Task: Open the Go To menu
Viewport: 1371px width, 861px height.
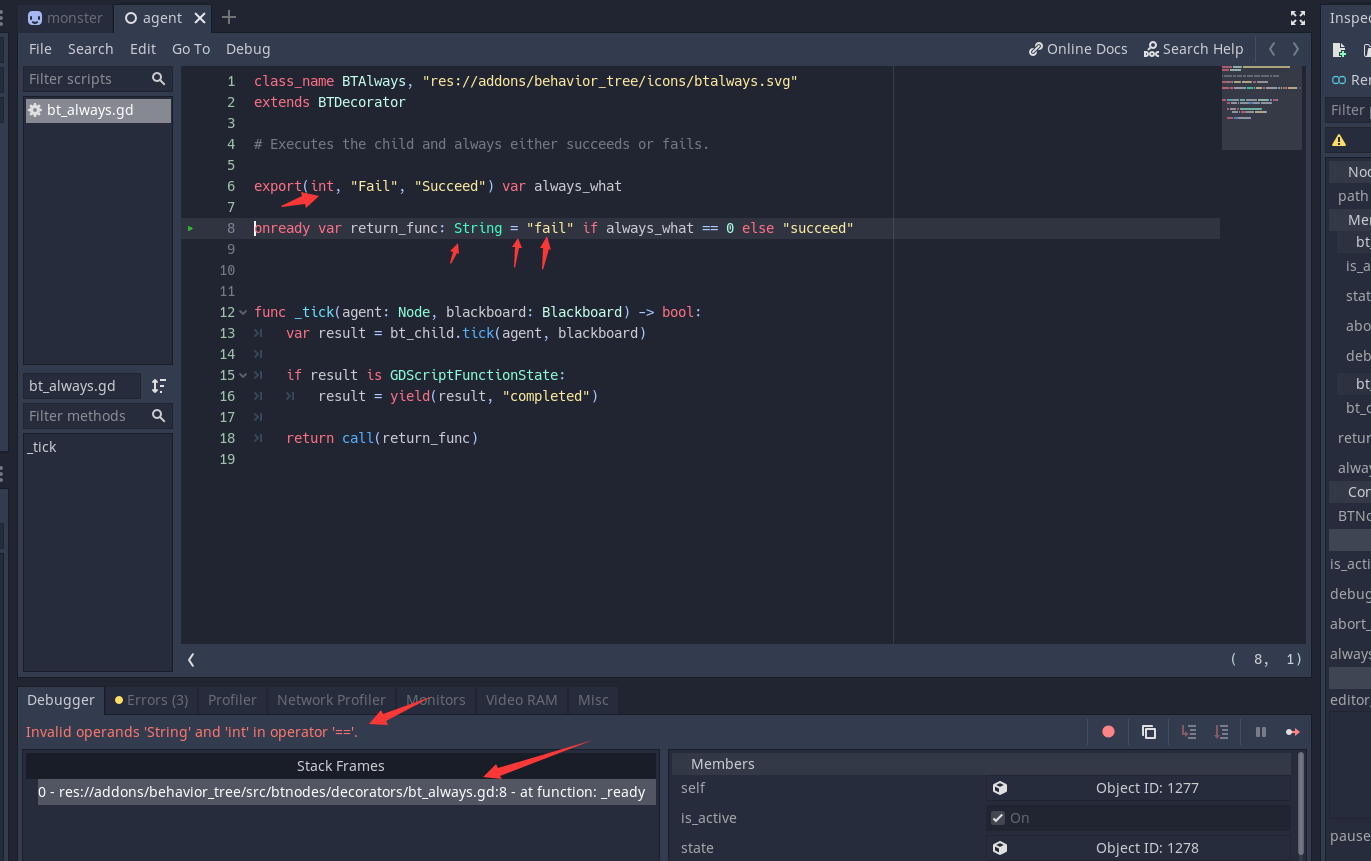Action: click(x=191, y=49)
